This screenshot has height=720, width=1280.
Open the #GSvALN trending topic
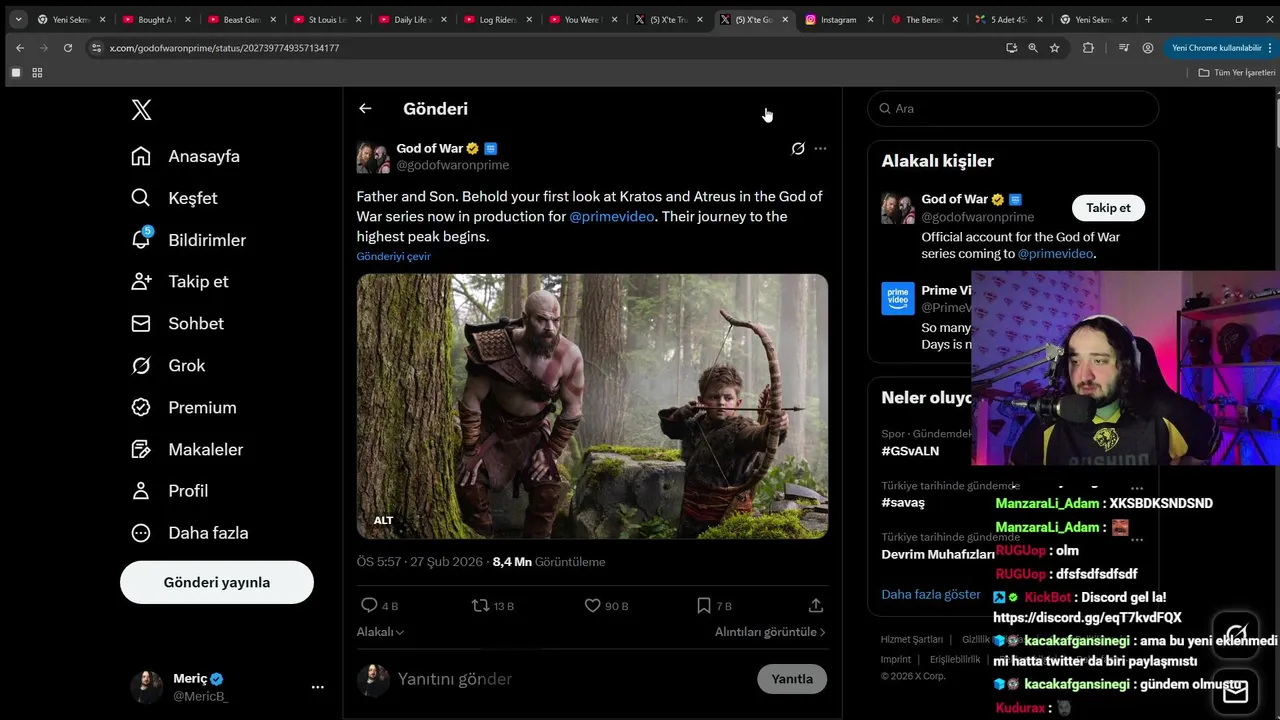(910, 451)
